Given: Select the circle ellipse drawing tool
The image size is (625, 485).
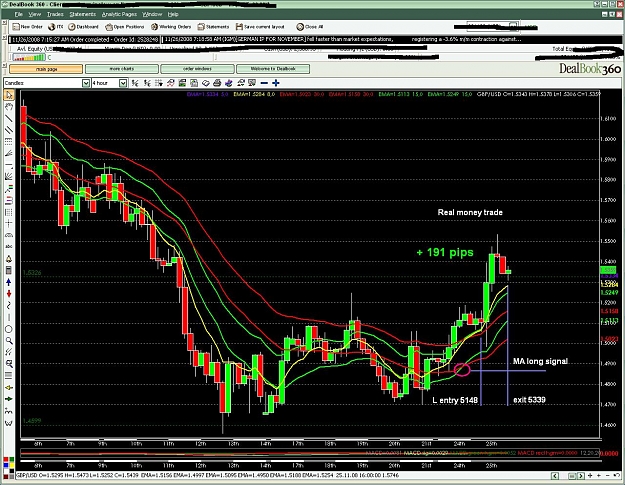Looking at the screenshot, I should point(9,329).
